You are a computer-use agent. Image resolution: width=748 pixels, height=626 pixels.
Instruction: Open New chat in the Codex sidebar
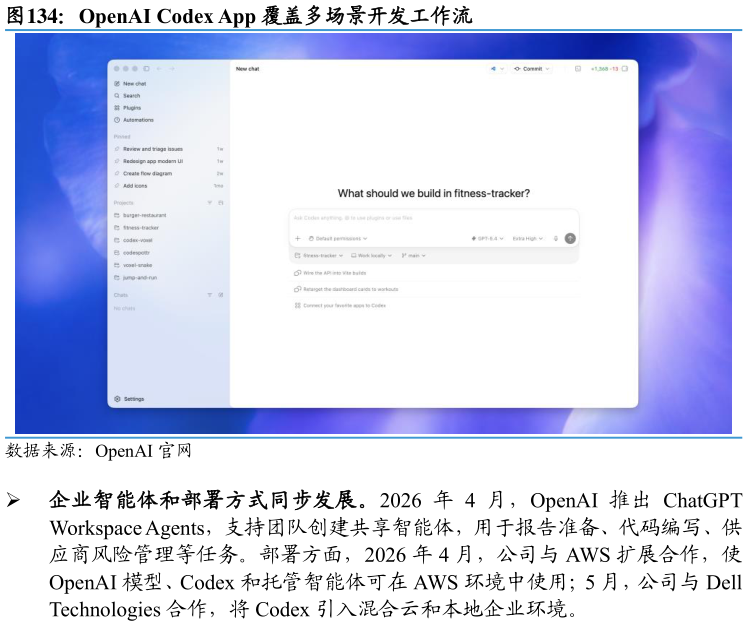pyautogui.click(x=130, y=83)
